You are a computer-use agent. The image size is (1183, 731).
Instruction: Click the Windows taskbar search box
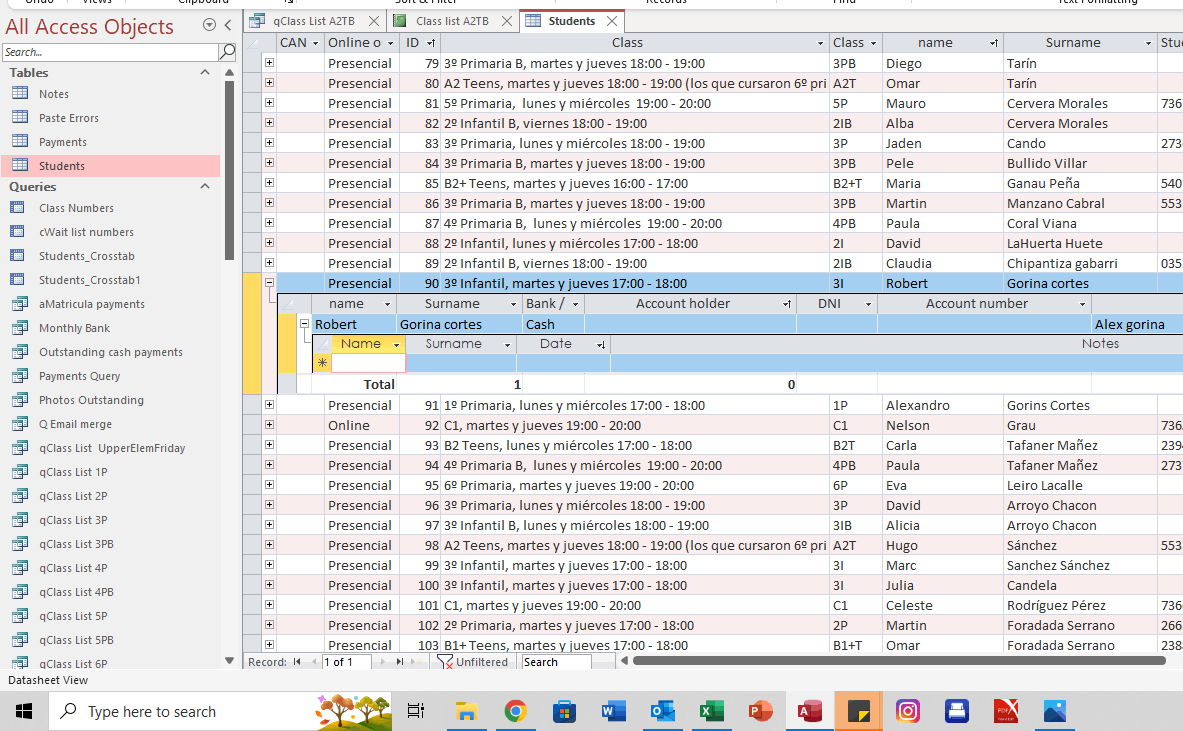point(220,711)
